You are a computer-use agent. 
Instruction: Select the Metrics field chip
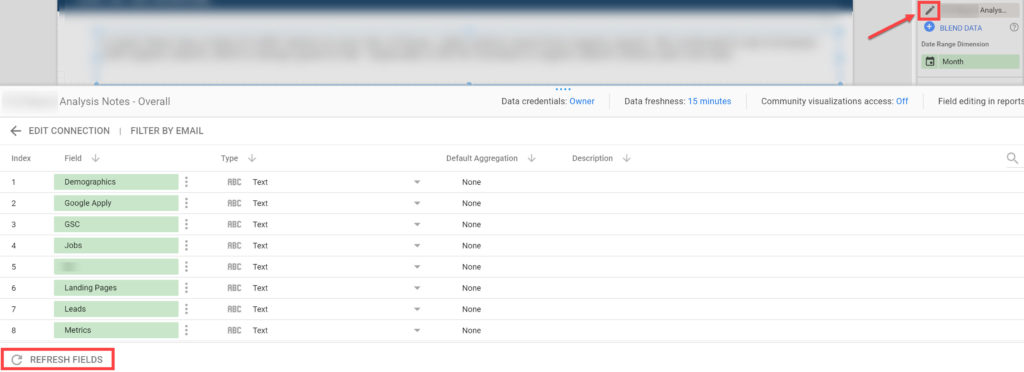point(116,330)
